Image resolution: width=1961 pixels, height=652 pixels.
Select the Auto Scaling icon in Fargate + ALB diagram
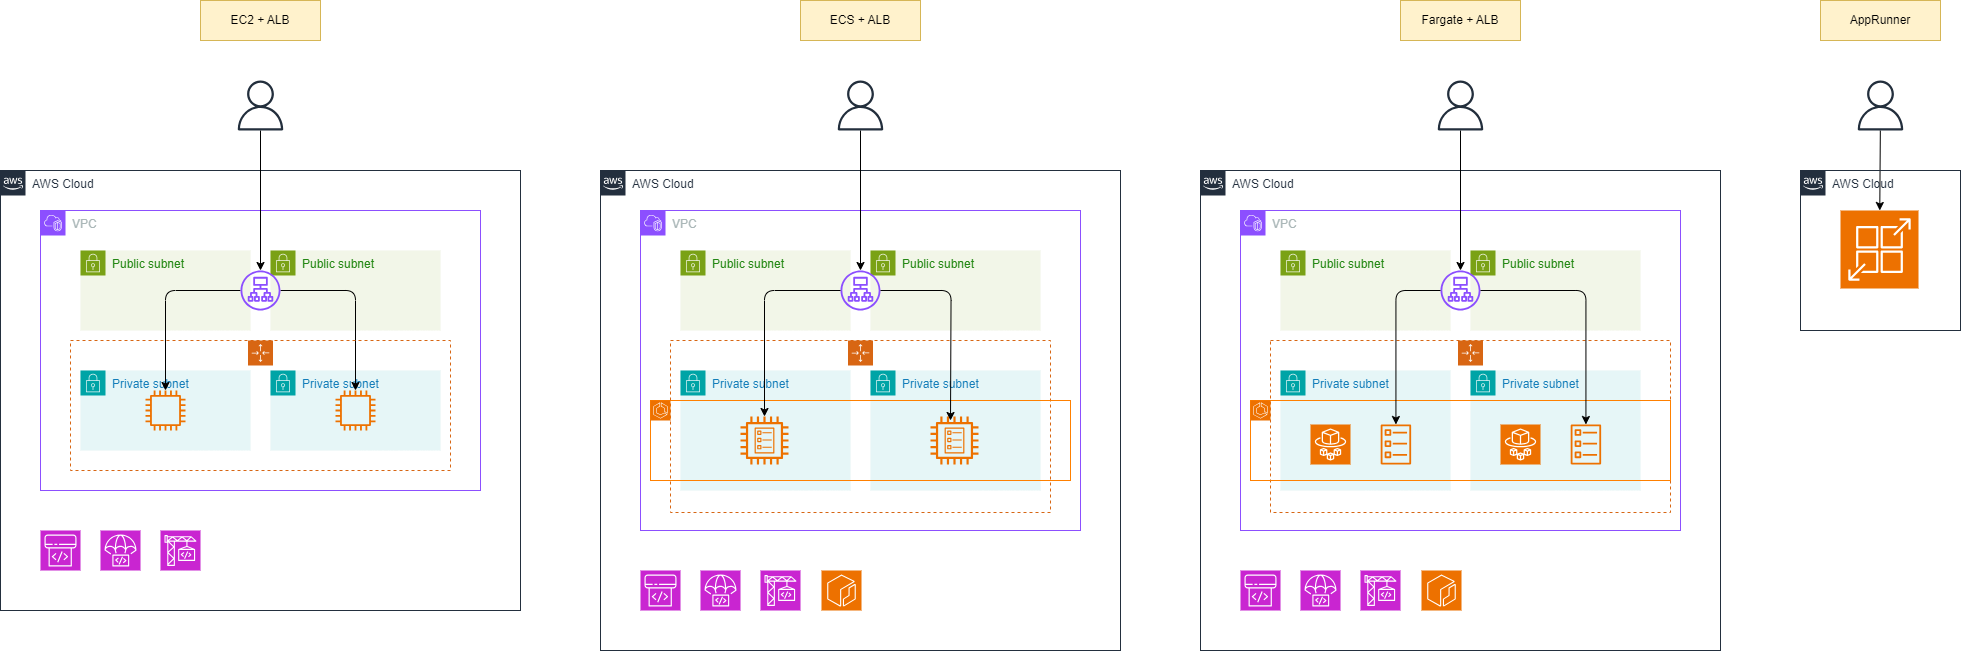(x=1470, y=353)
